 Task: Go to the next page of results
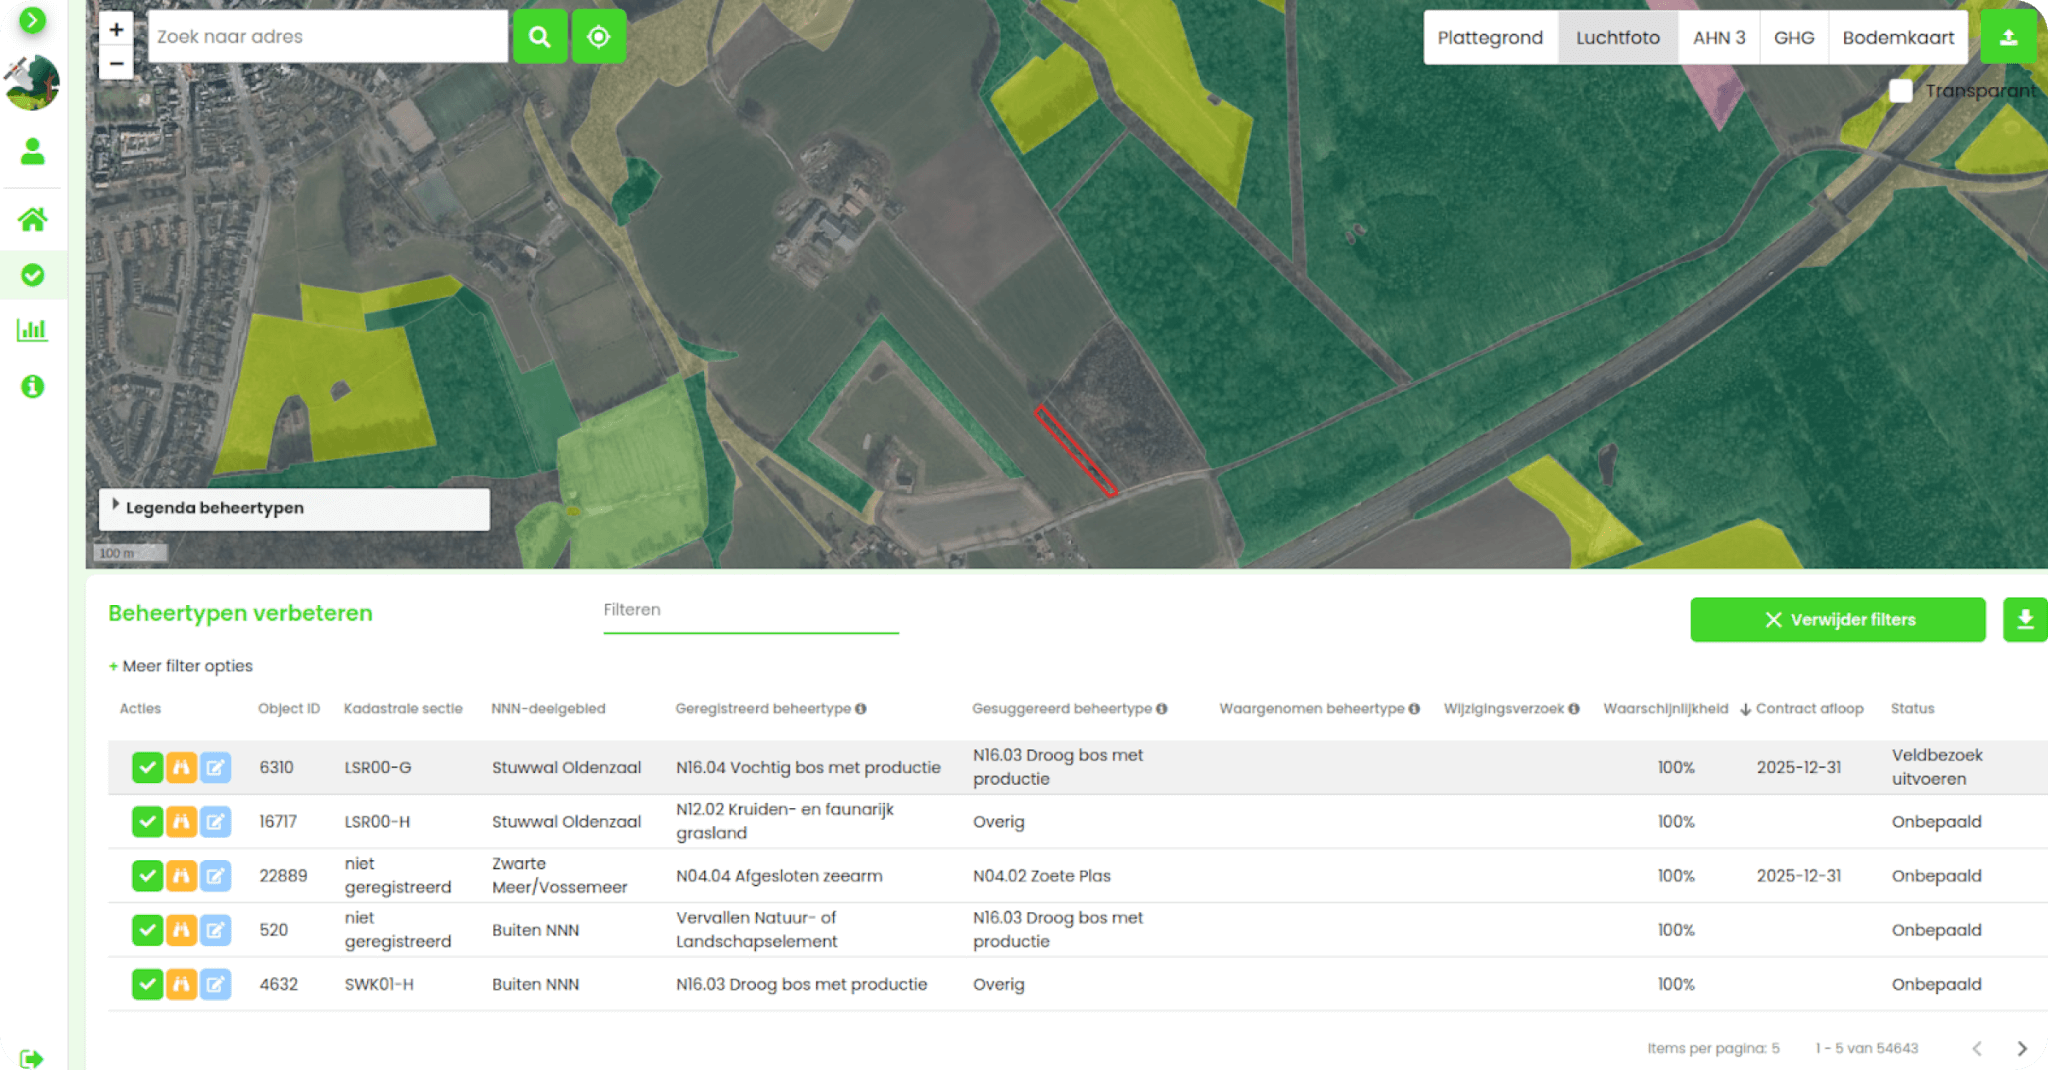[2022, 1048]
